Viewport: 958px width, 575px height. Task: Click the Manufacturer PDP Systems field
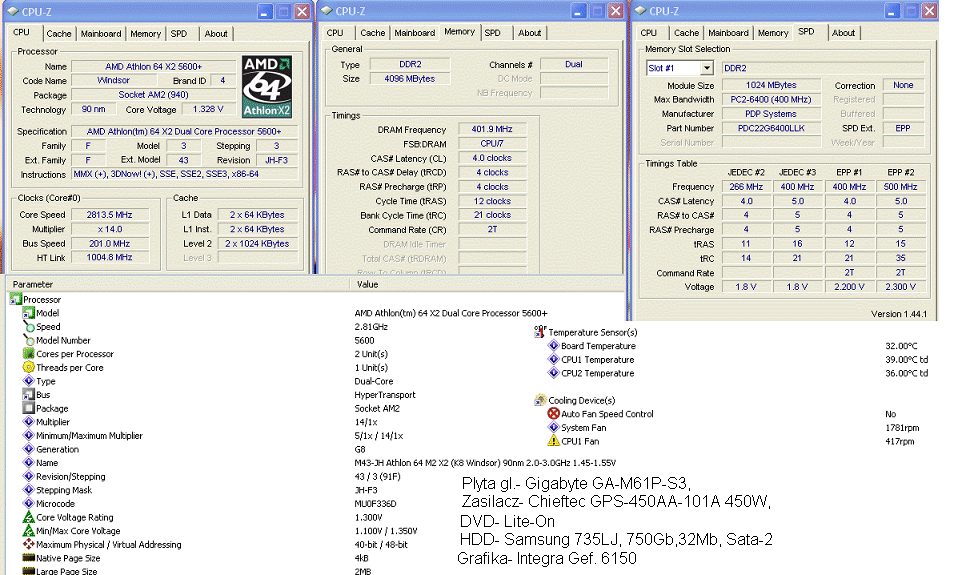[x=771, y=114]
